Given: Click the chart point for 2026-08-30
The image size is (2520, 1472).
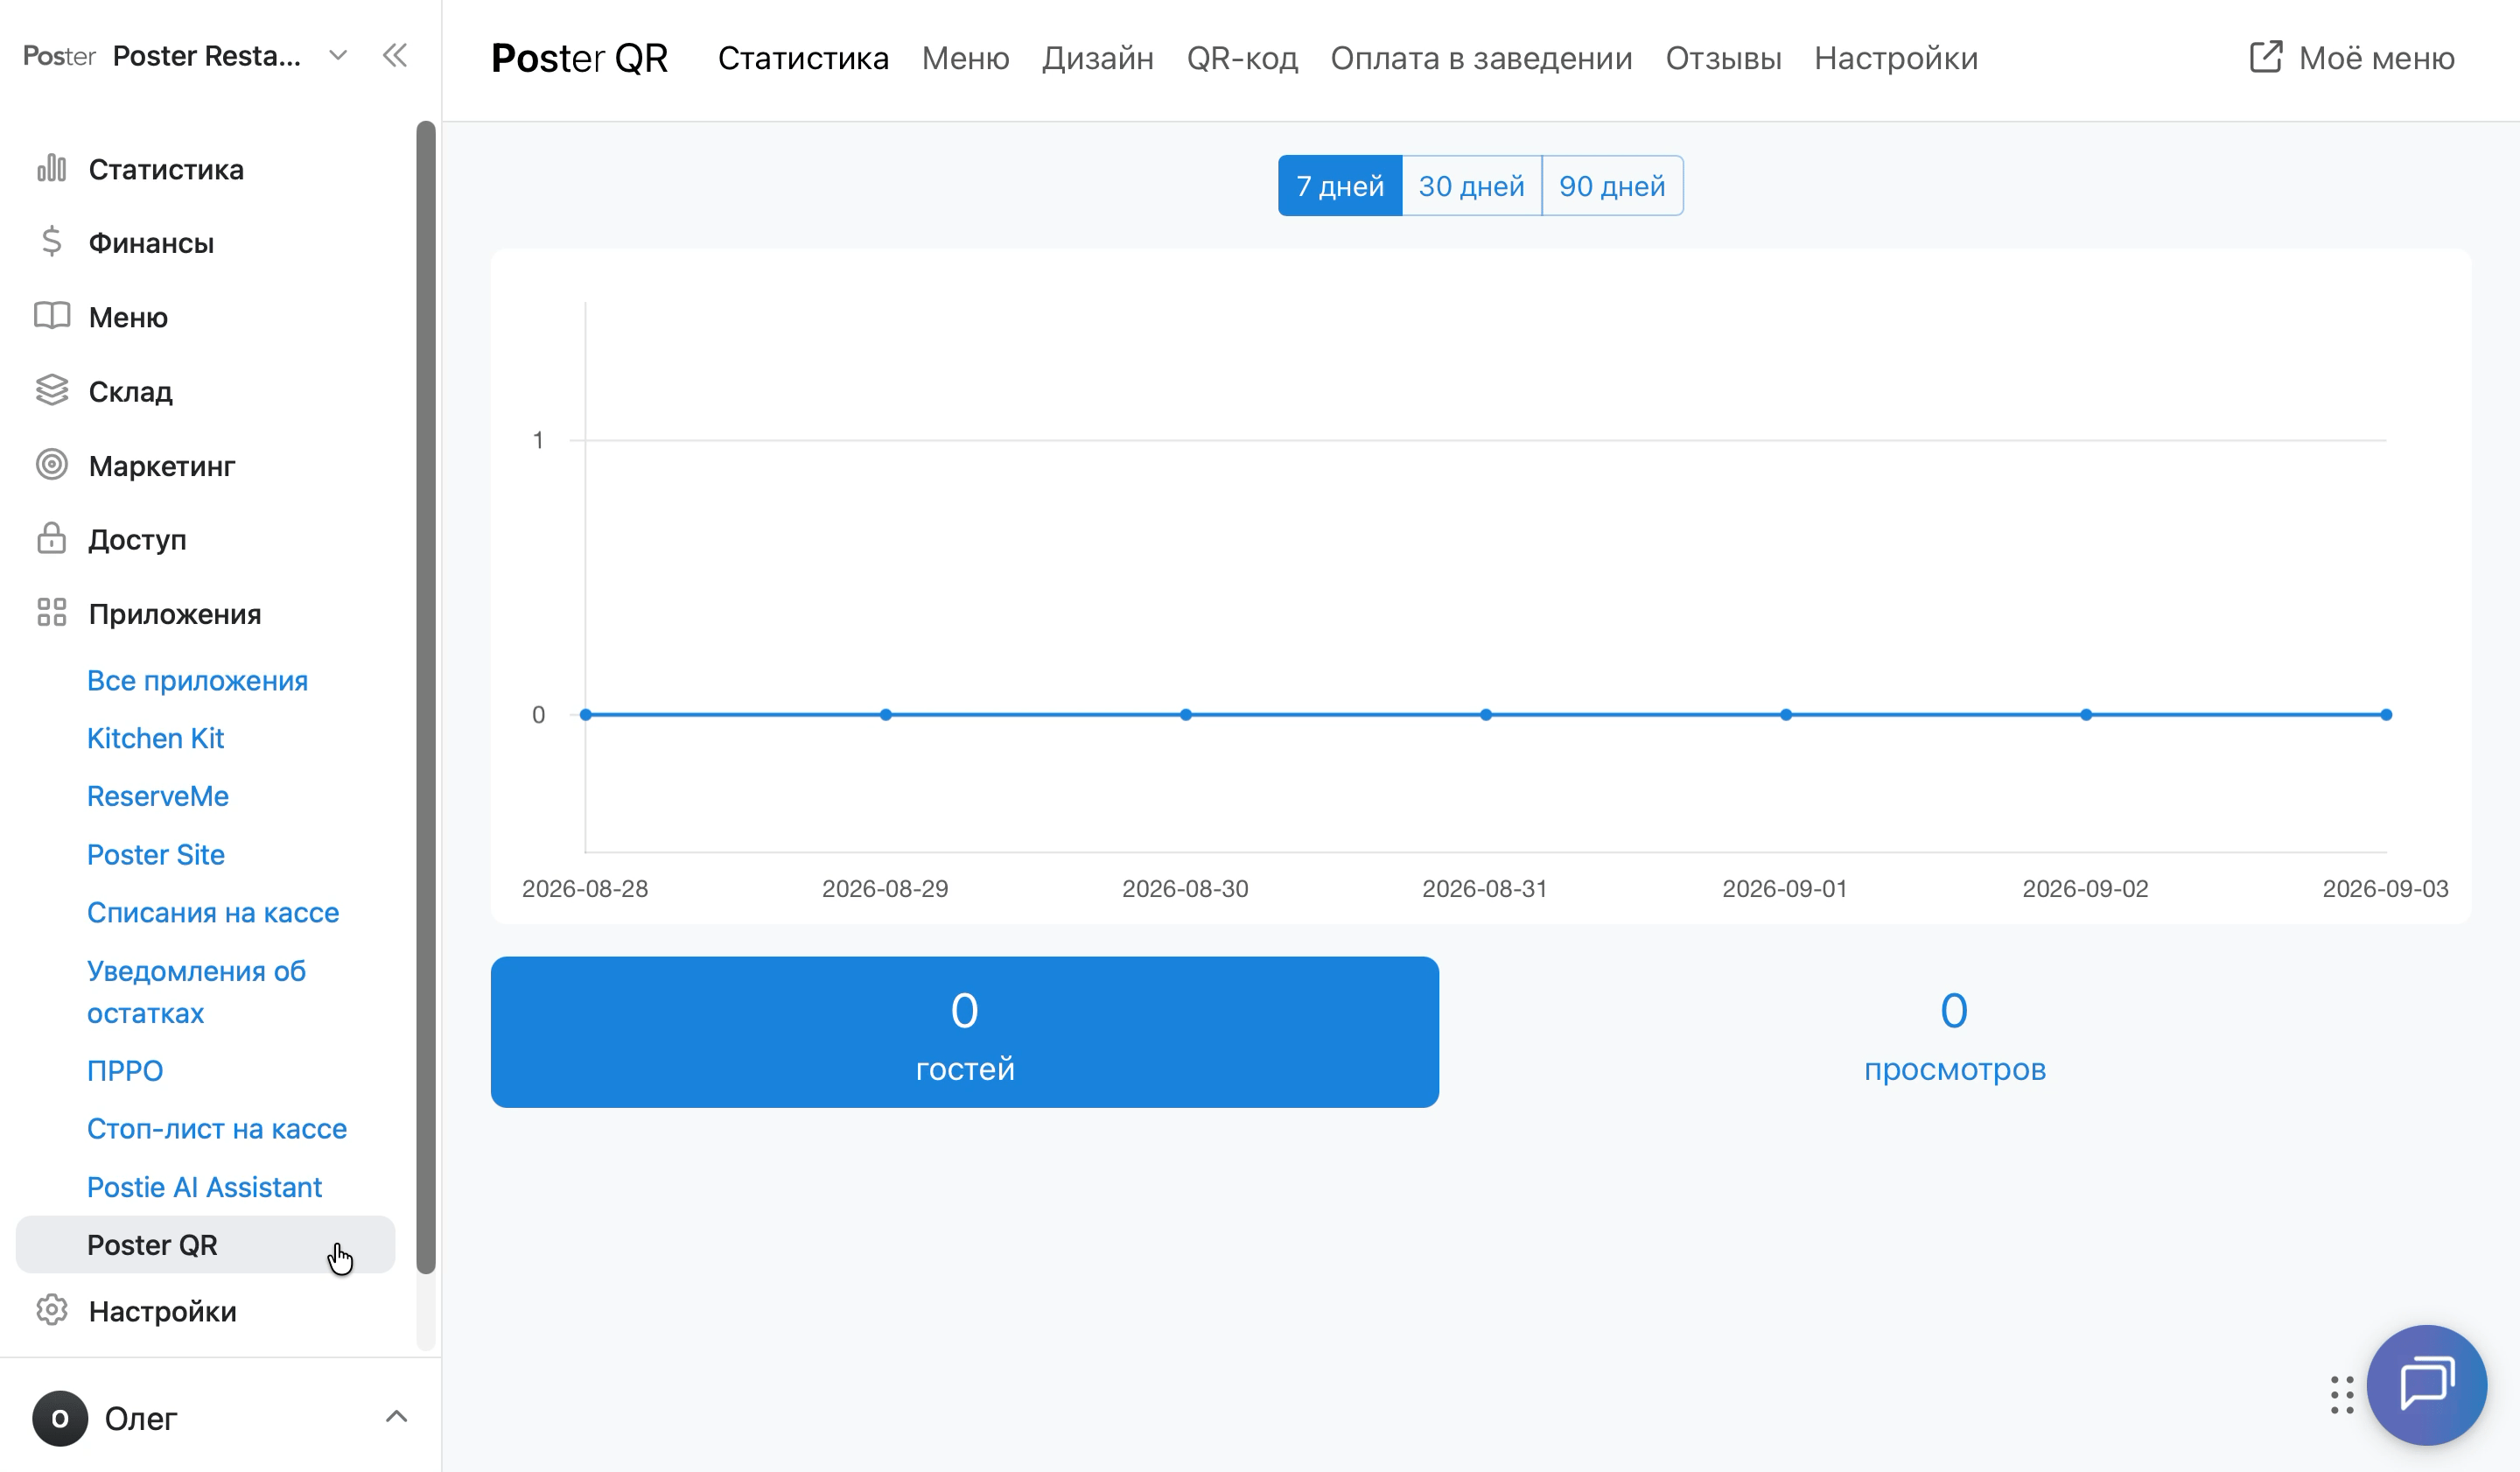Looking at the screenshot, I should 1186,715.
